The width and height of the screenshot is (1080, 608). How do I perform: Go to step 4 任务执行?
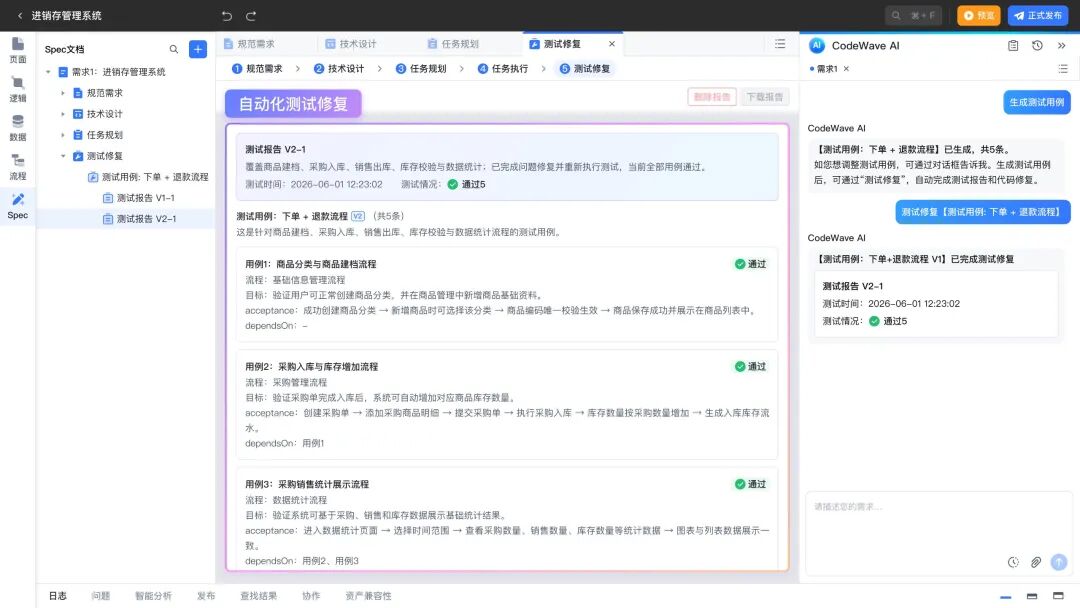(x=503, y=69)
